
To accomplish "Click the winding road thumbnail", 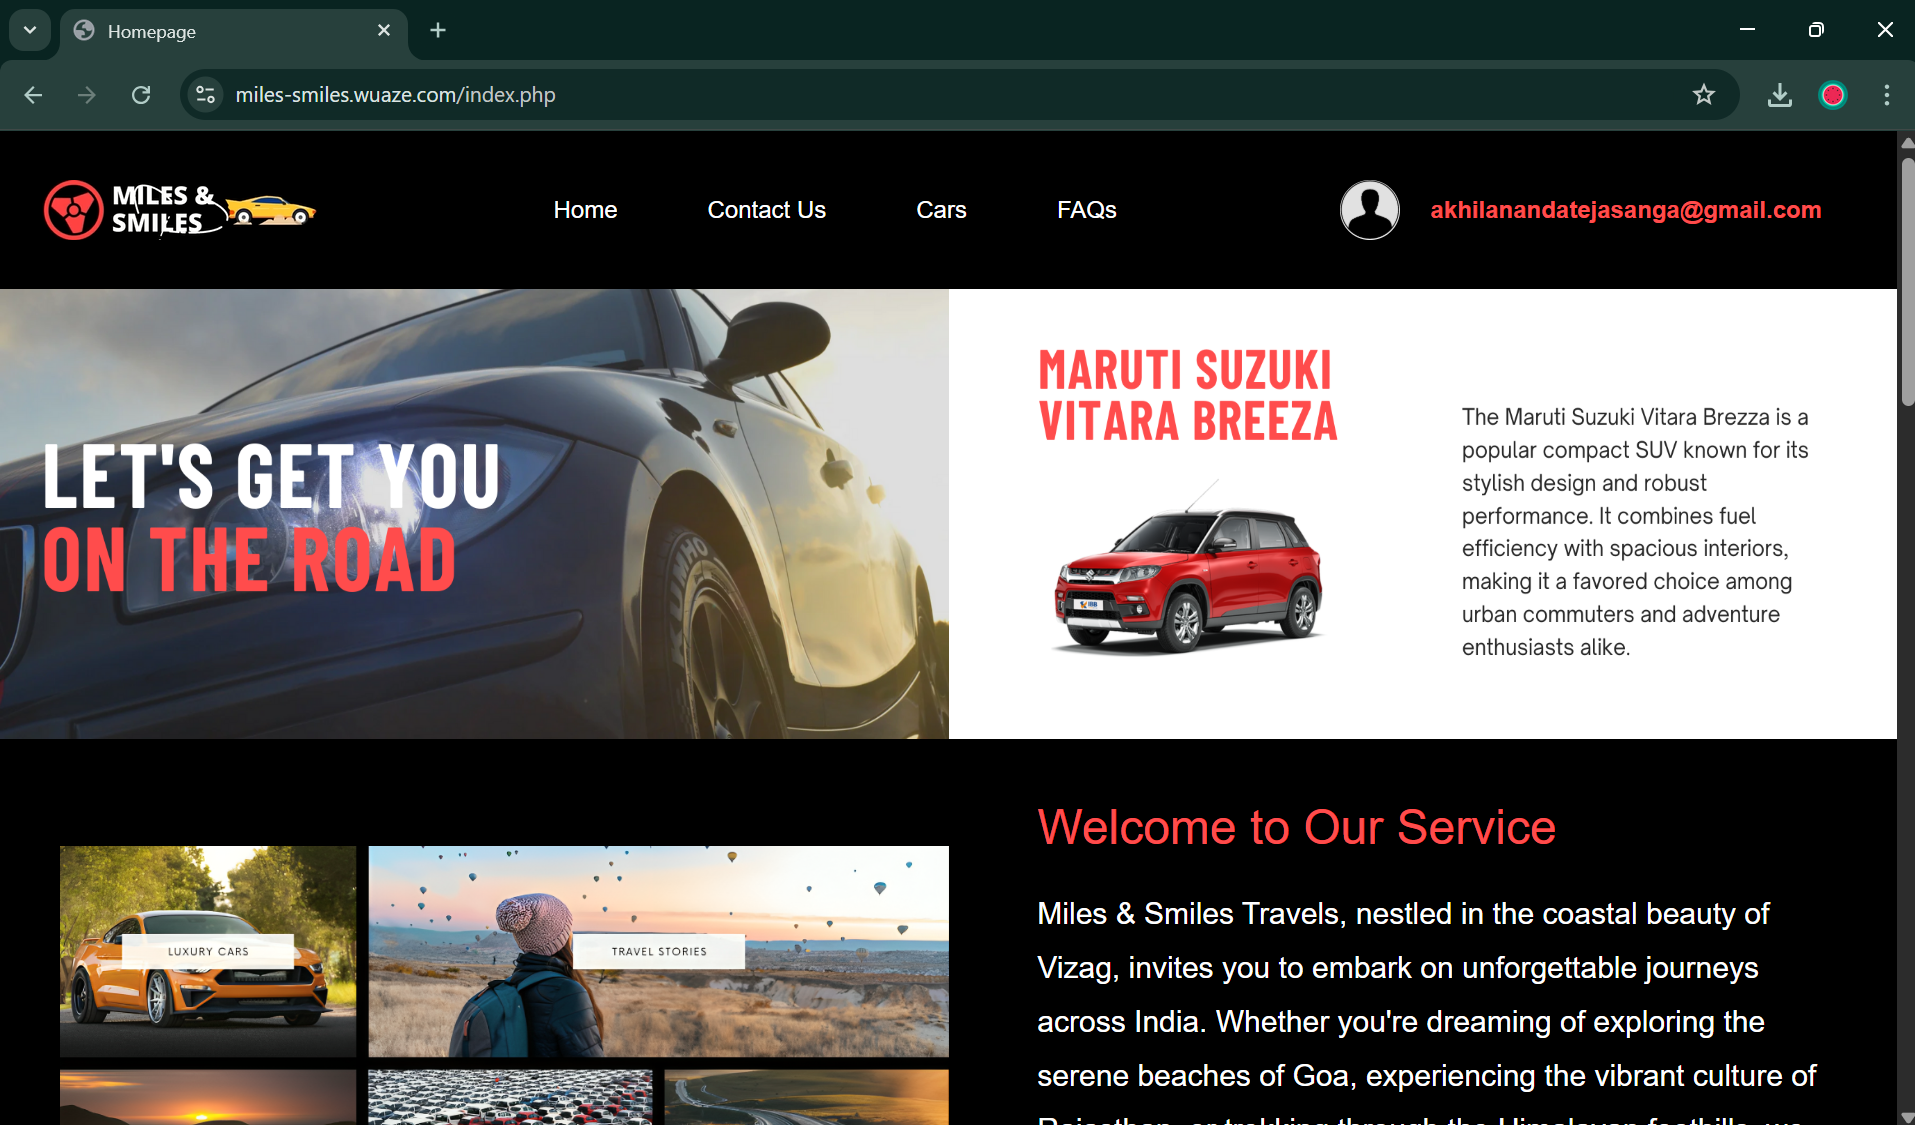I will click(x=806, y=1097).
